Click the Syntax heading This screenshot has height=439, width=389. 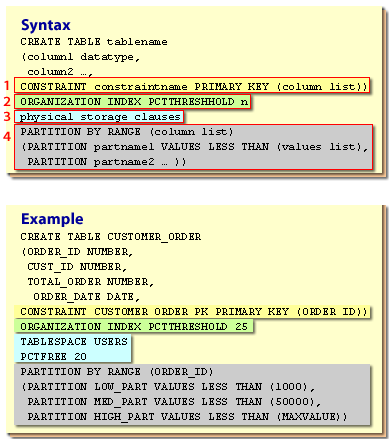pos(46,25)
